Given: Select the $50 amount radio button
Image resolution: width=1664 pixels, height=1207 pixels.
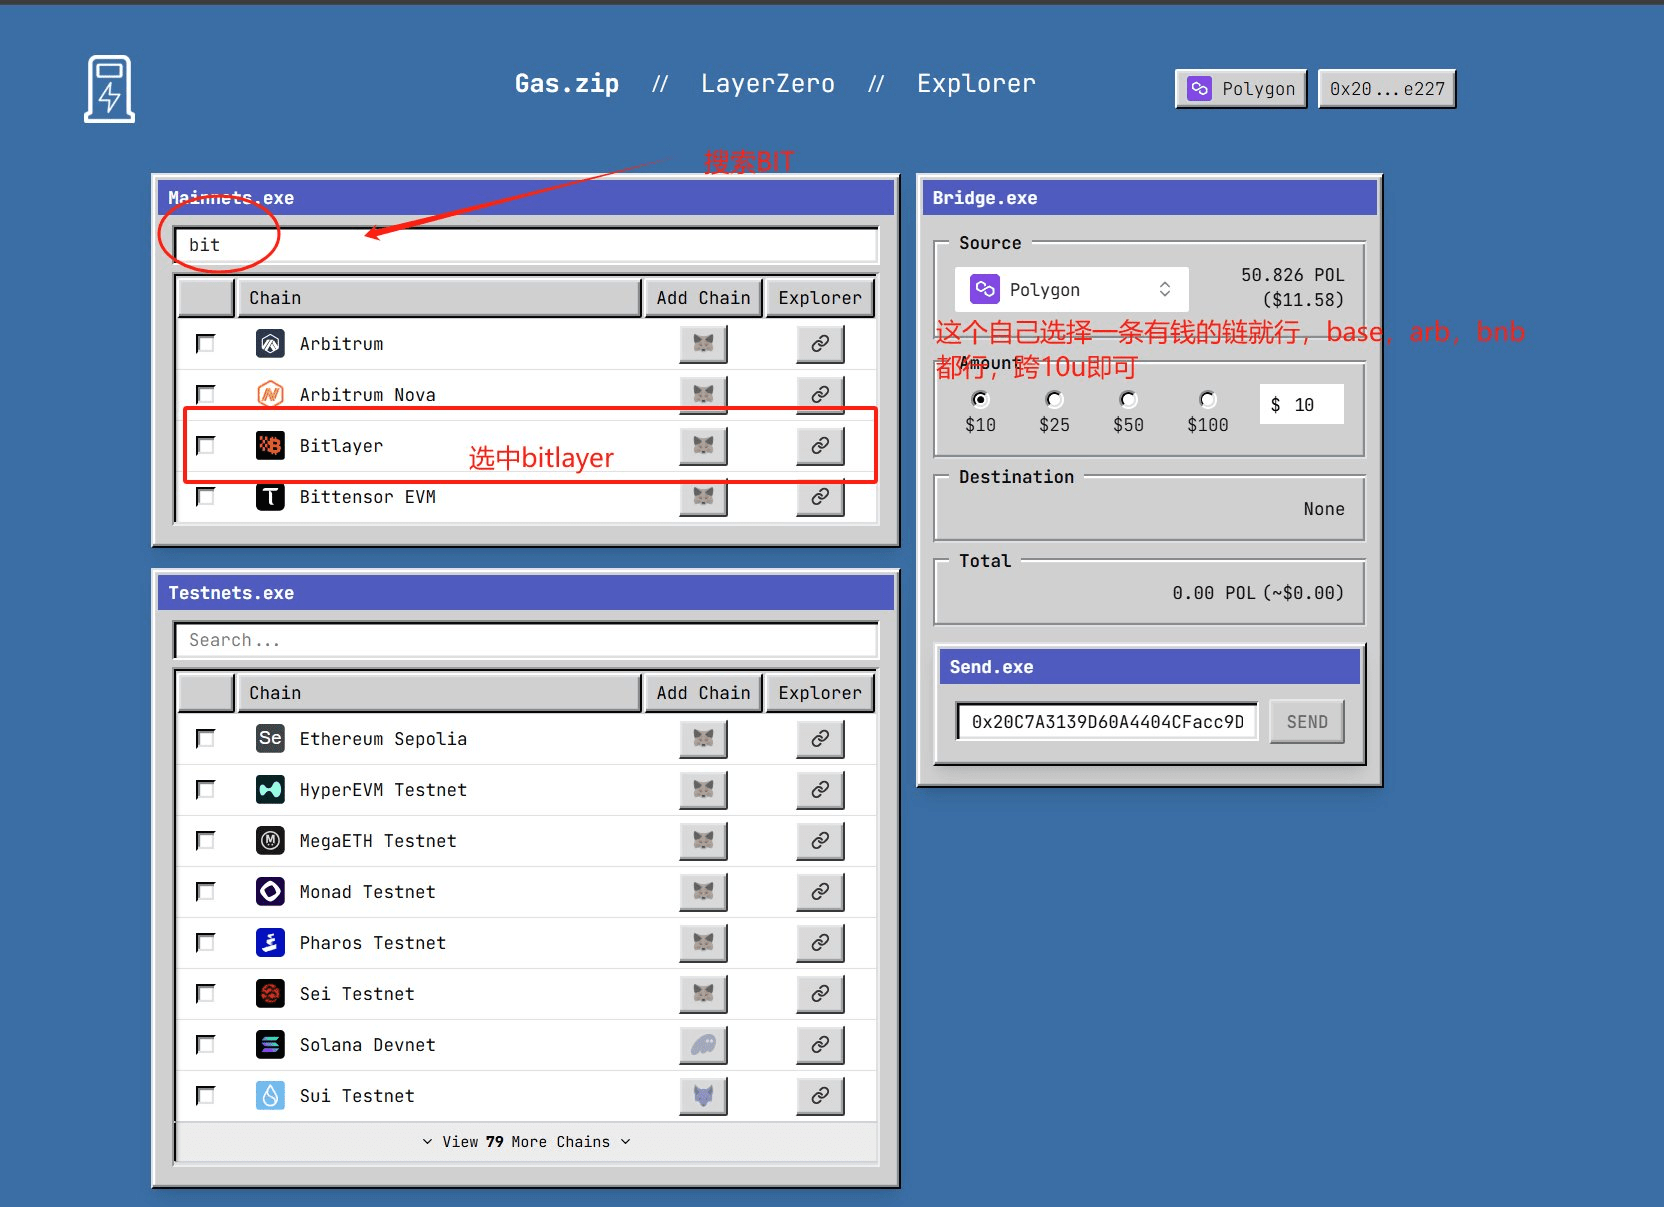Looking at the screenshot, I should coord(1128,400).
